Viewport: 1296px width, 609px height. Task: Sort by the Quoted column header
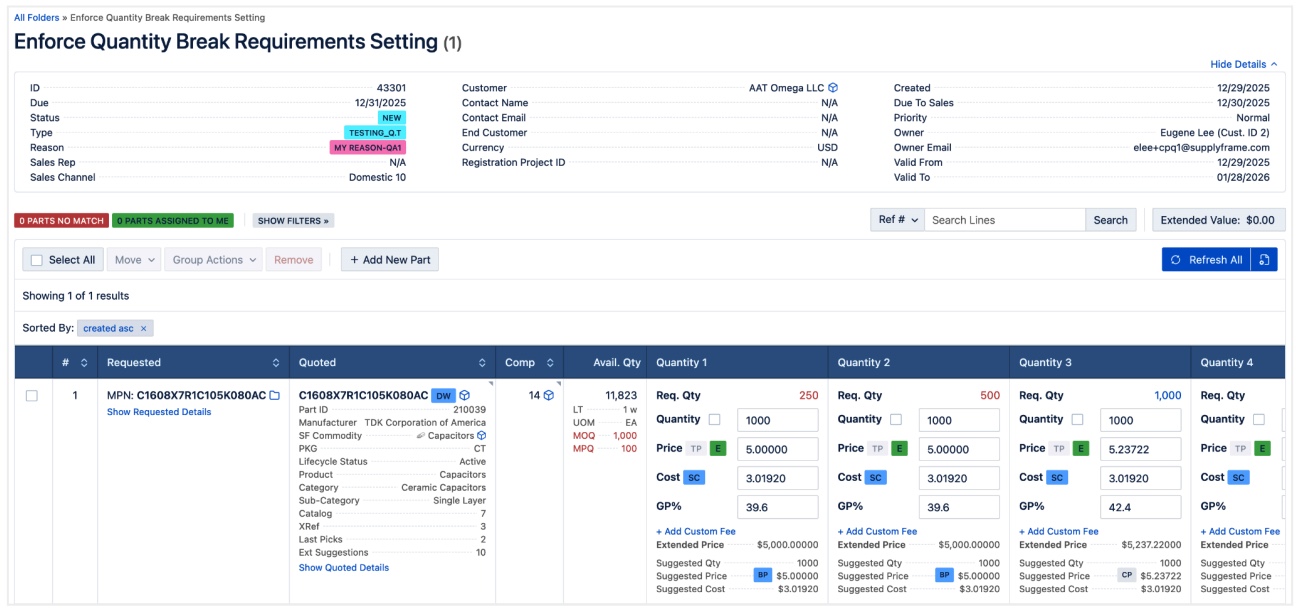pos(392,363)
